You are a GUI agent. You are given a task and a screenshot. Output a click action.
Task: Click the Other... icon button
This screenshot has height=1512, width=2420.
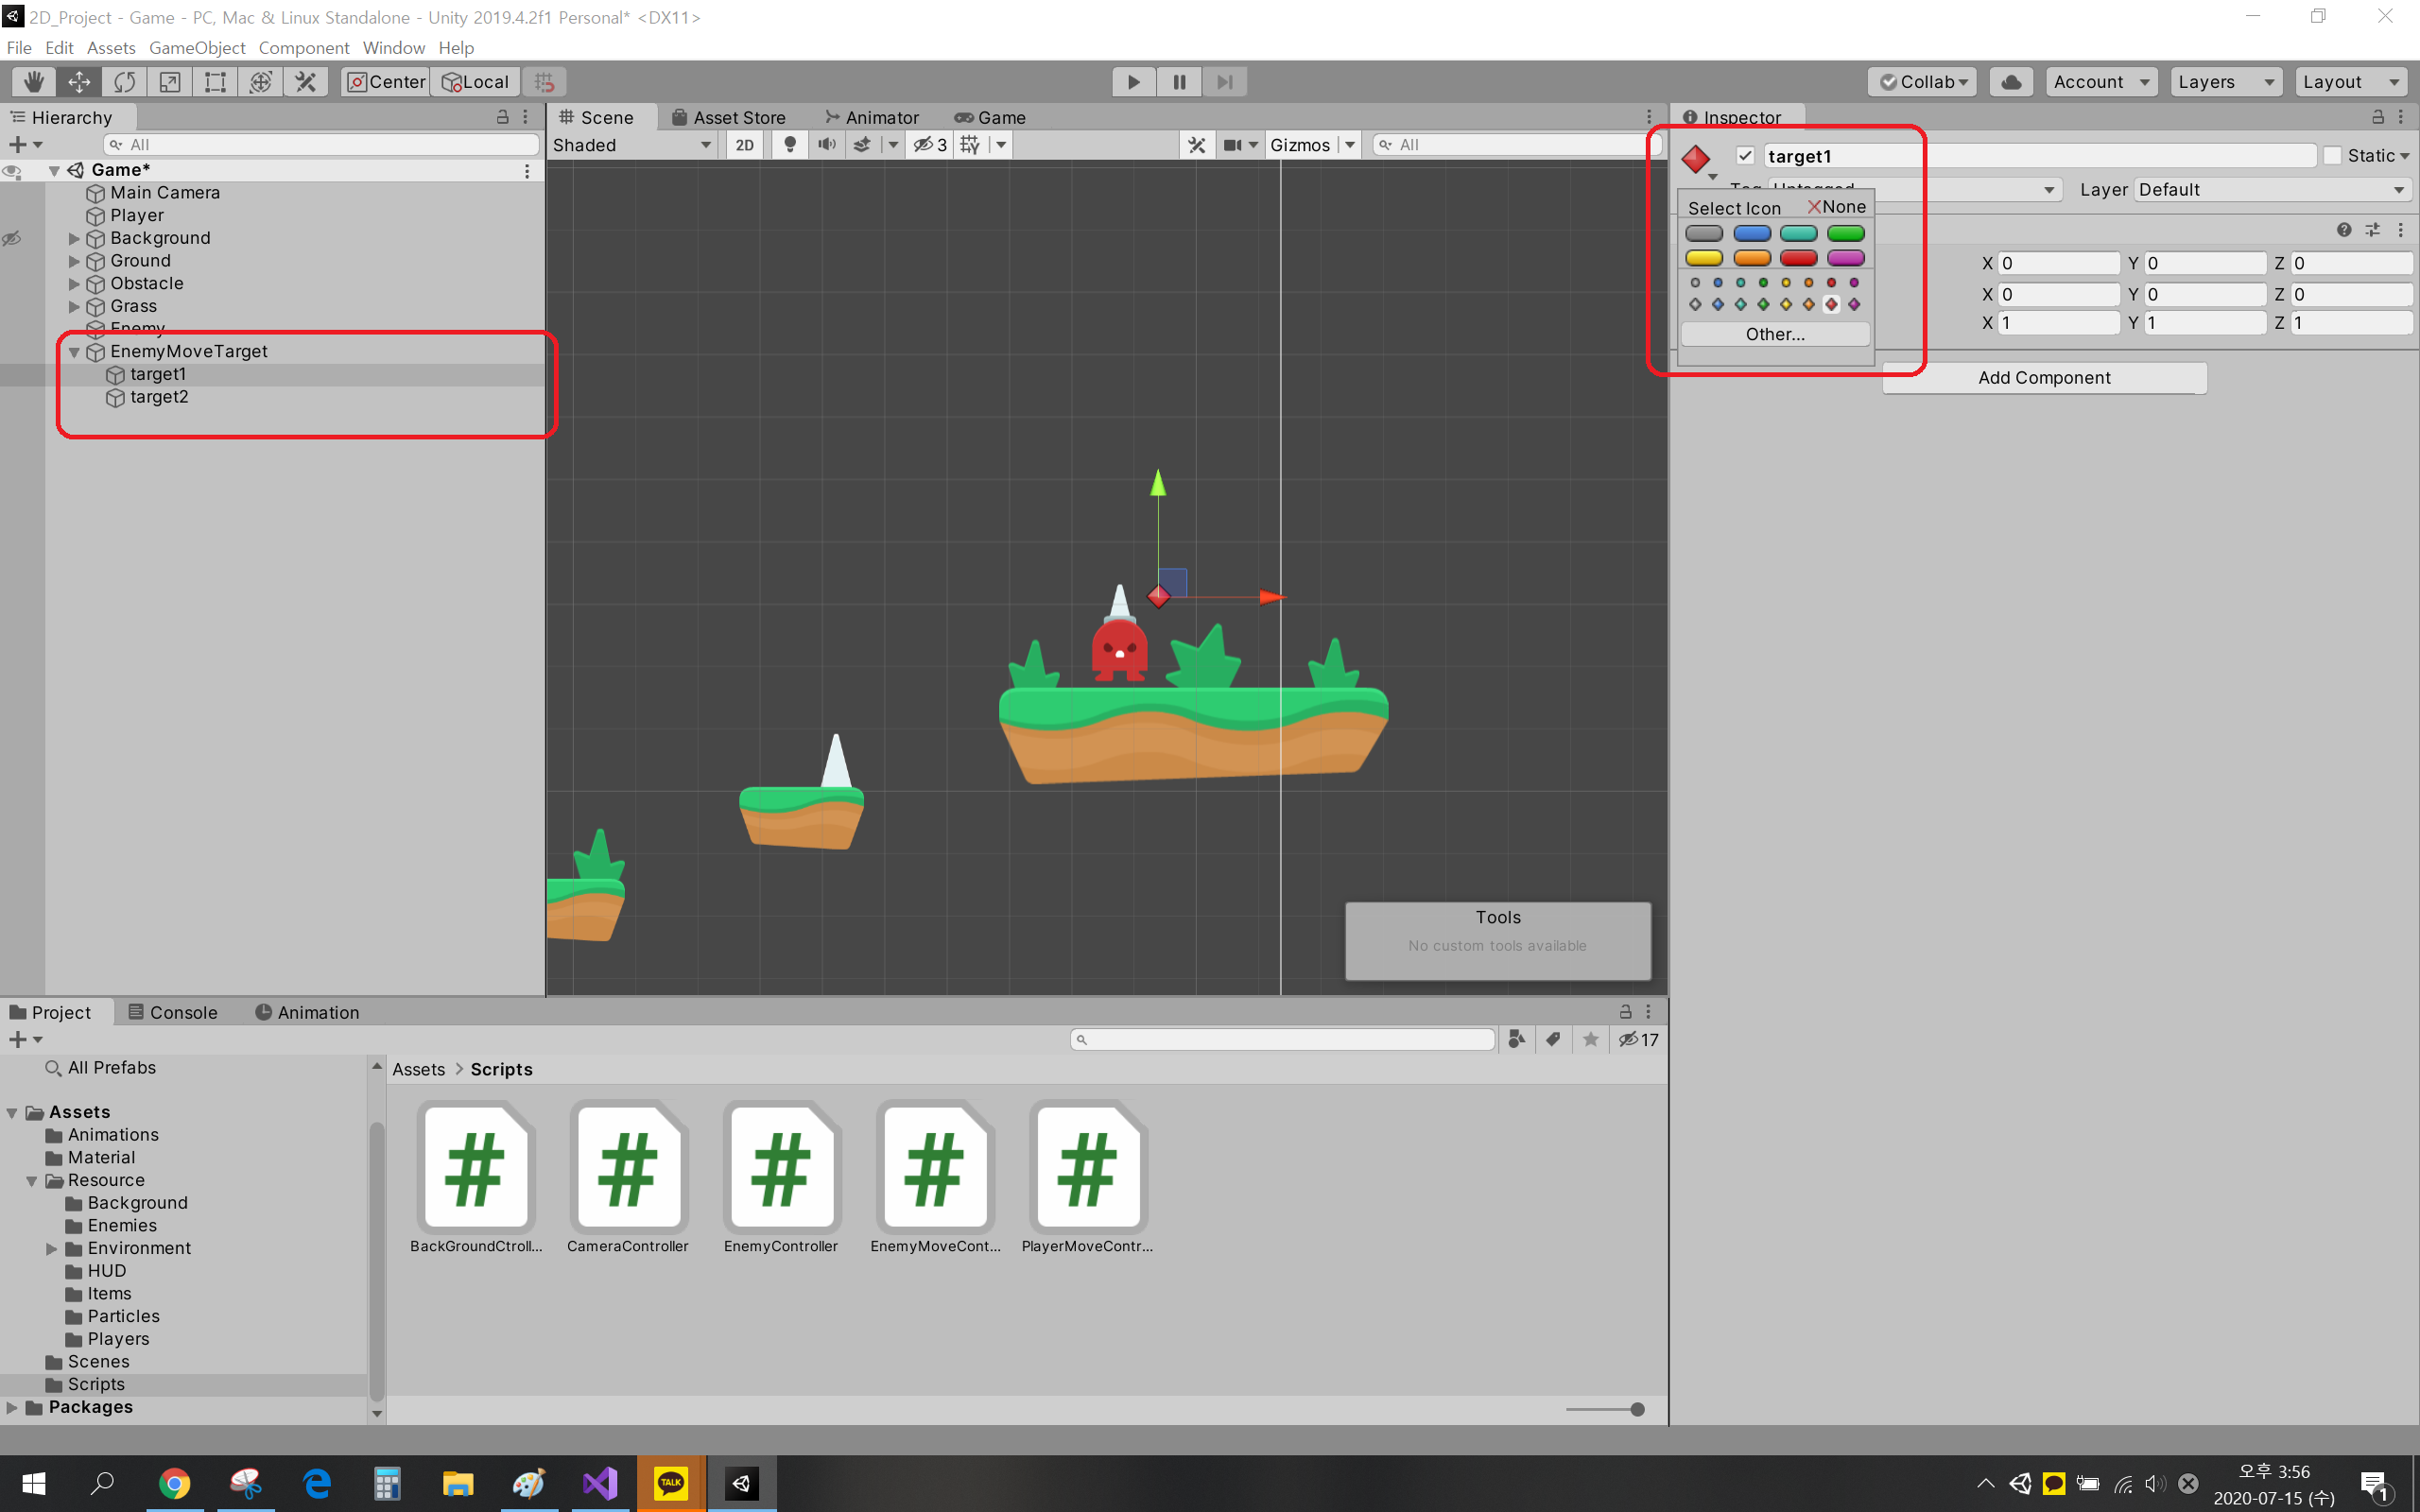1775,334
